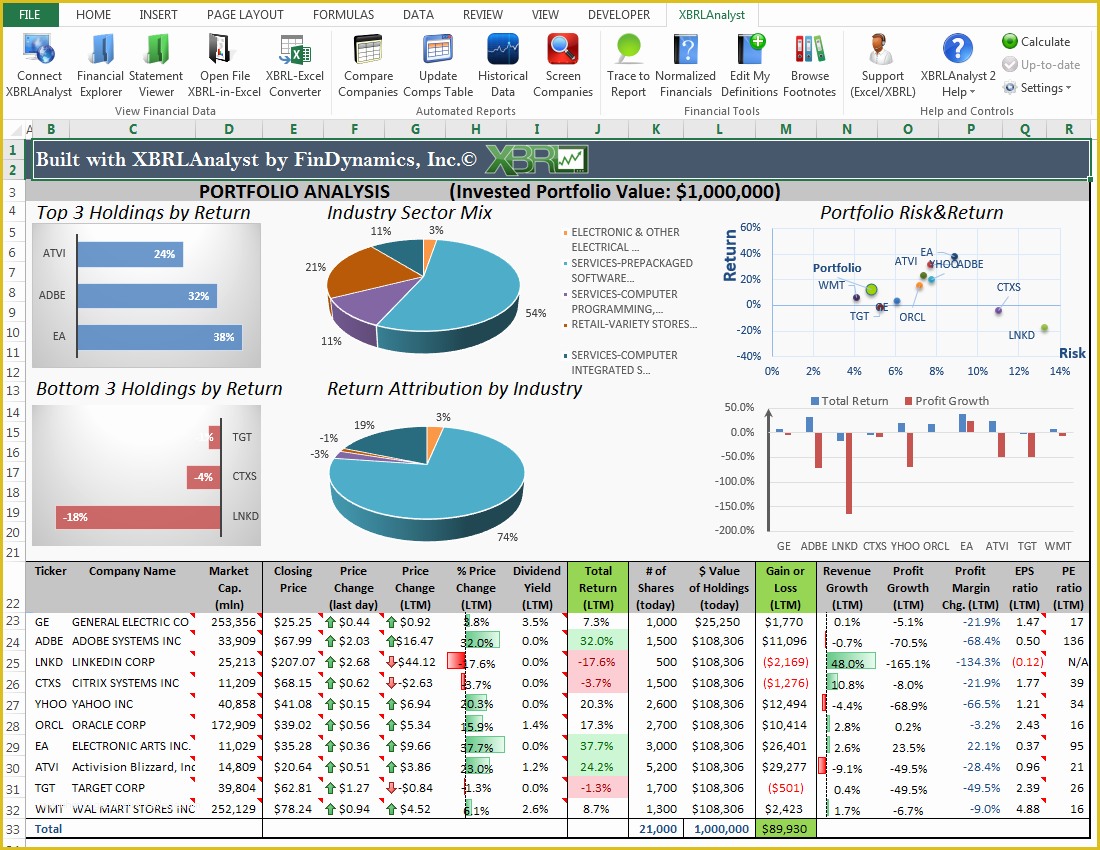Open the Historical Data tool
1100x850 pixels.
pyautogui.click(x=502, y=60)
